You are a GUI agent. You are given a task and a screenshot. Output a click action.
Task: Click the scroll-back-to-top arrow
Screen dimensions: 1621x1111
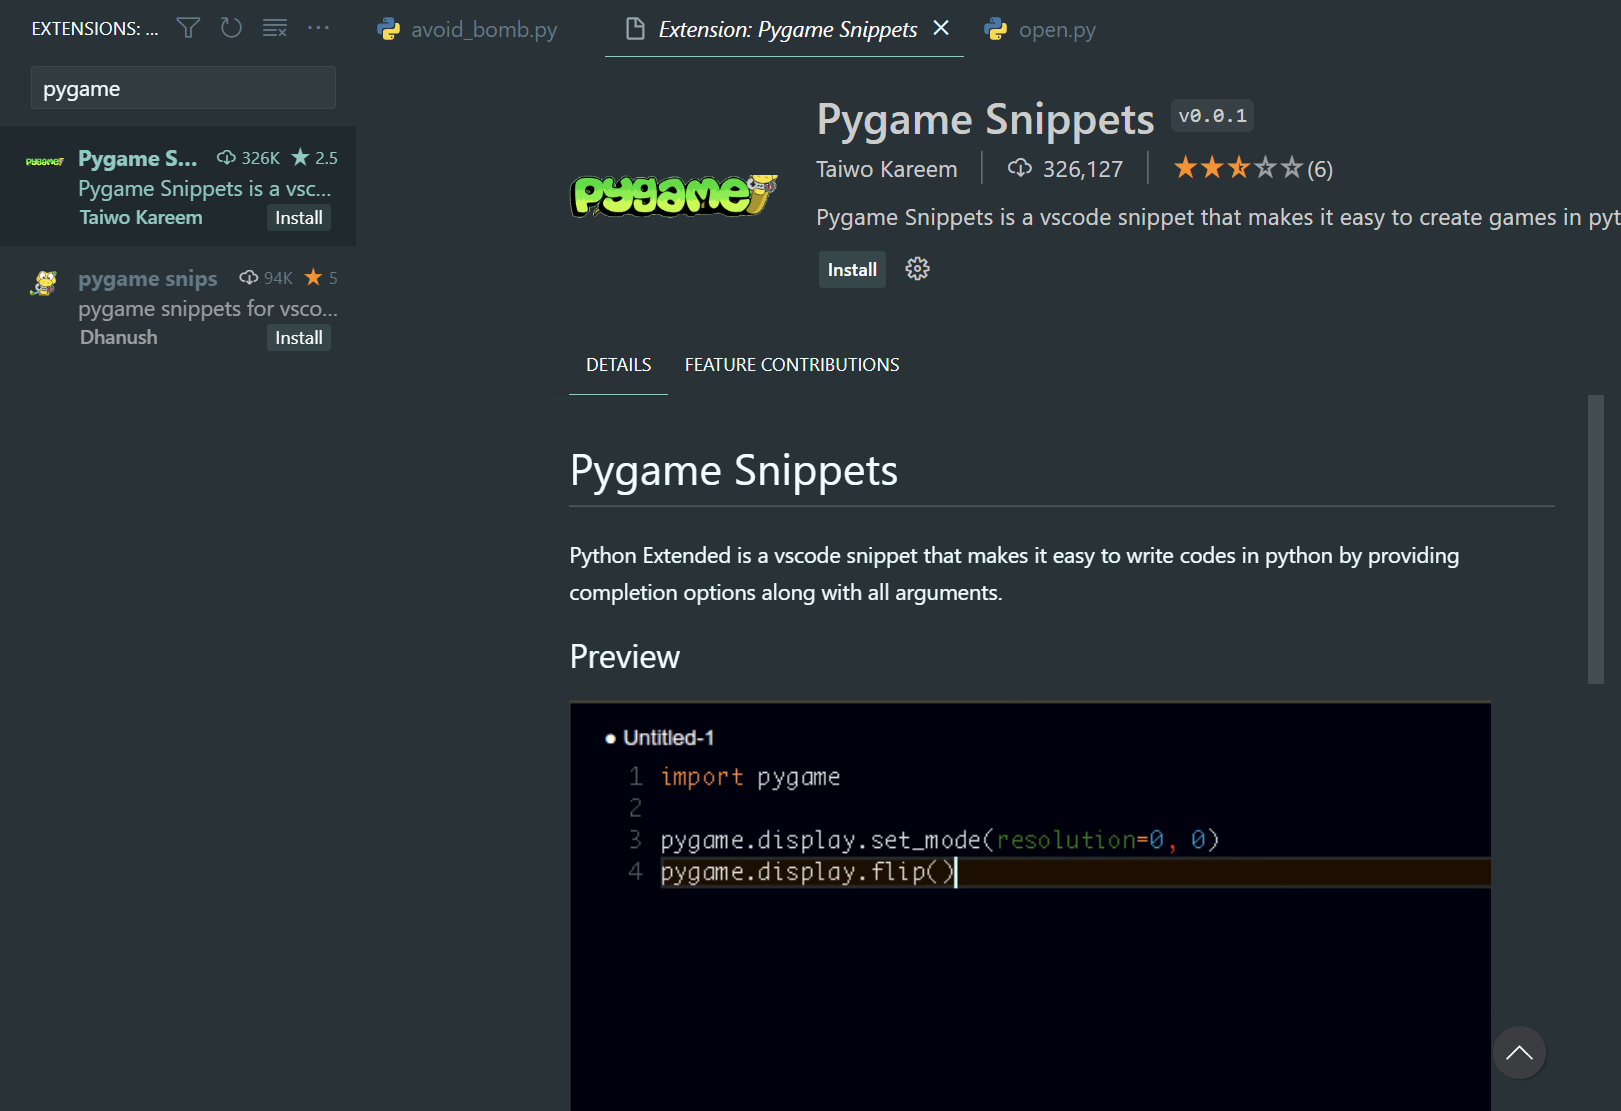coord(1519,1052)
